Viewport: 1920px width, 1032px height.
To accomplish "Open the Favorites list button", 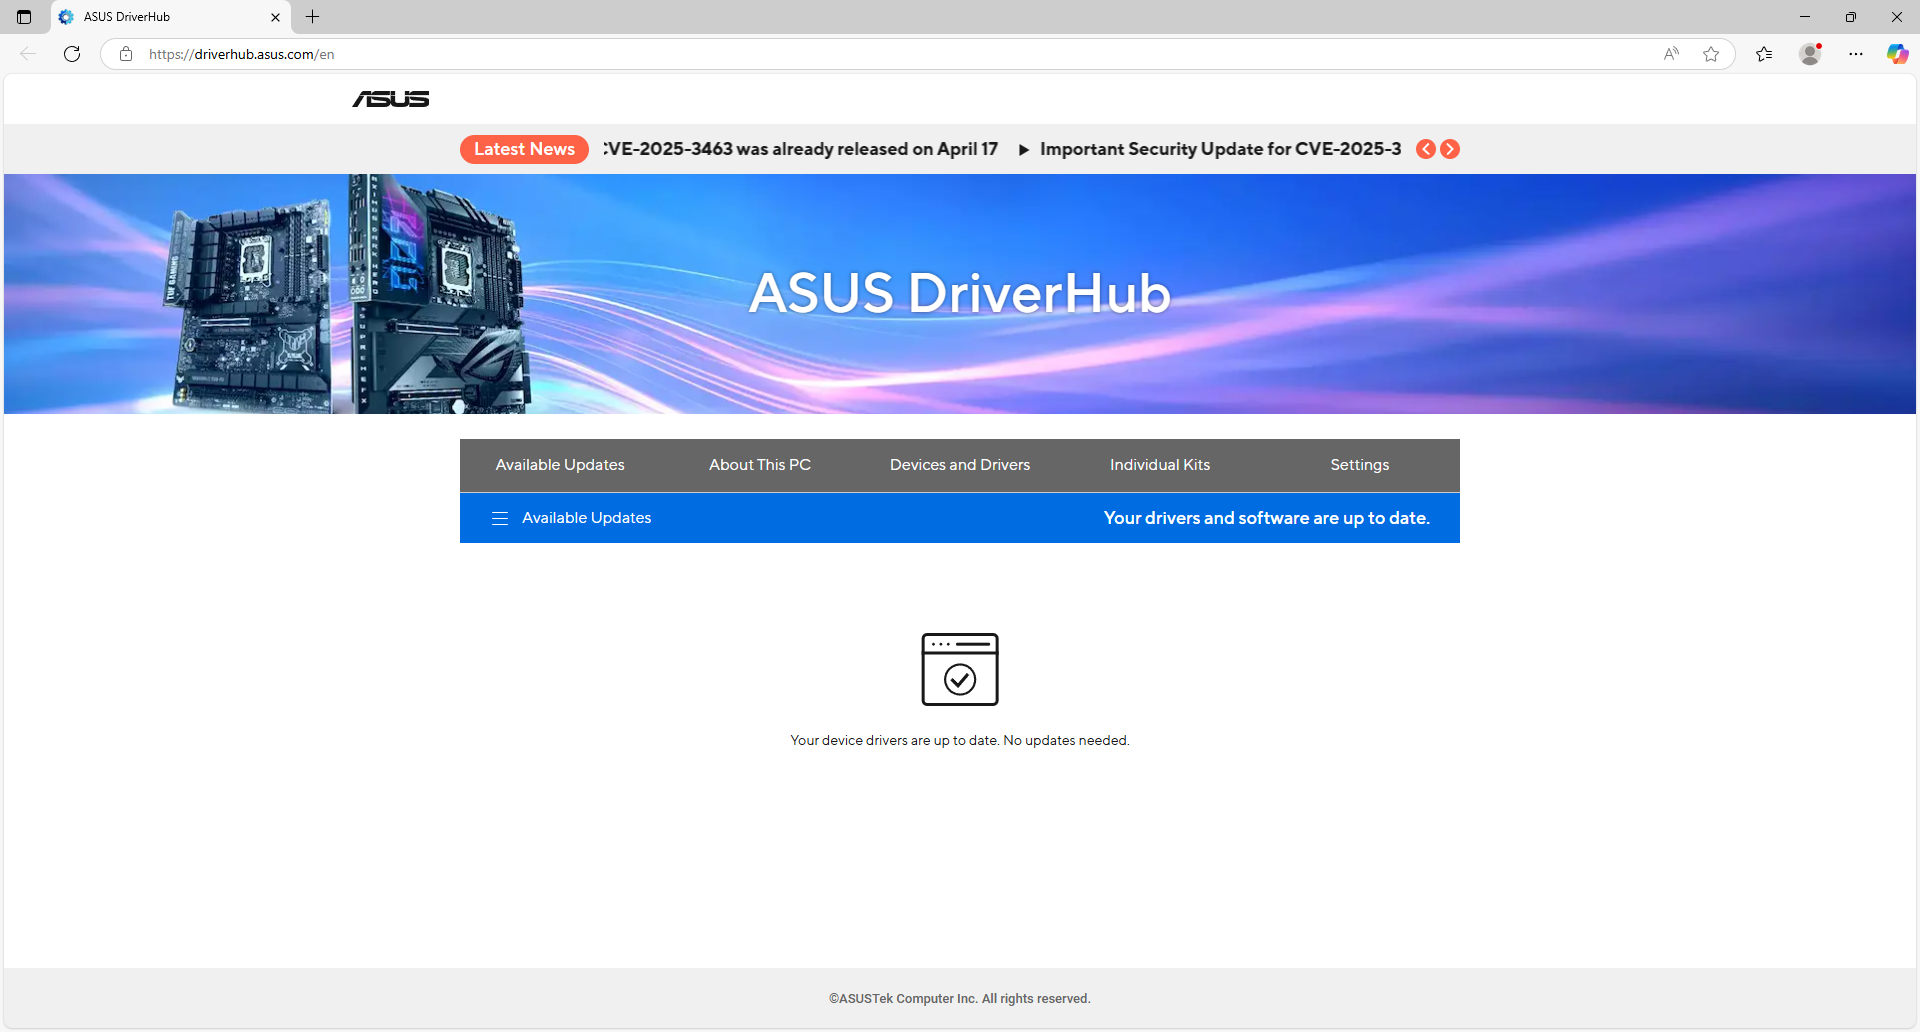I will (x=1764, y=54).
